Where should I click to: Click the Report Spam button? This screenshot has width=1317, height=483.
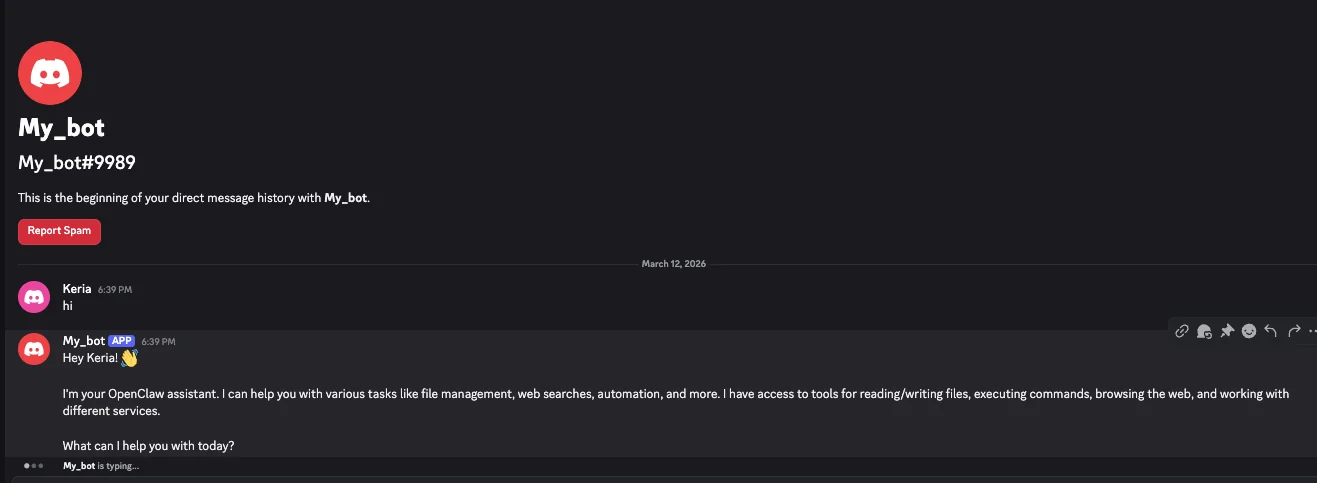click(59, 231)
